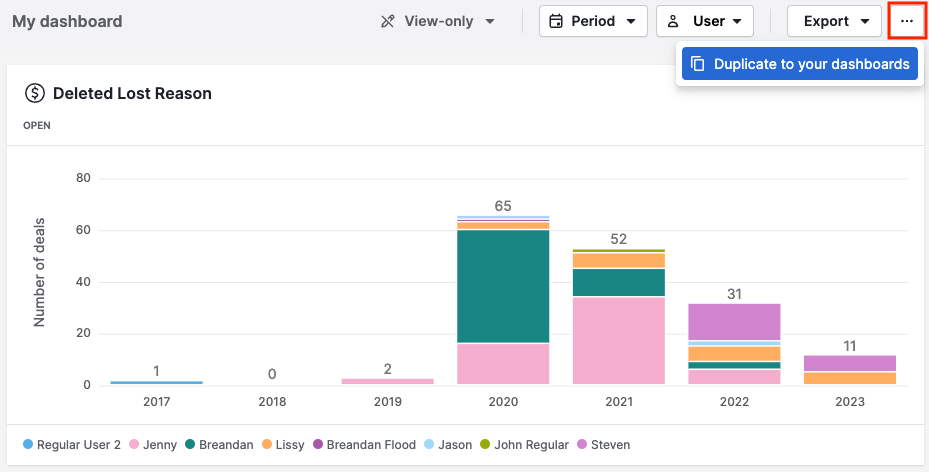This screenshot has height=472, width=929.
Task: Click the dollar sign icon beside Deleted Lost Reason
Action: (35, 93)
